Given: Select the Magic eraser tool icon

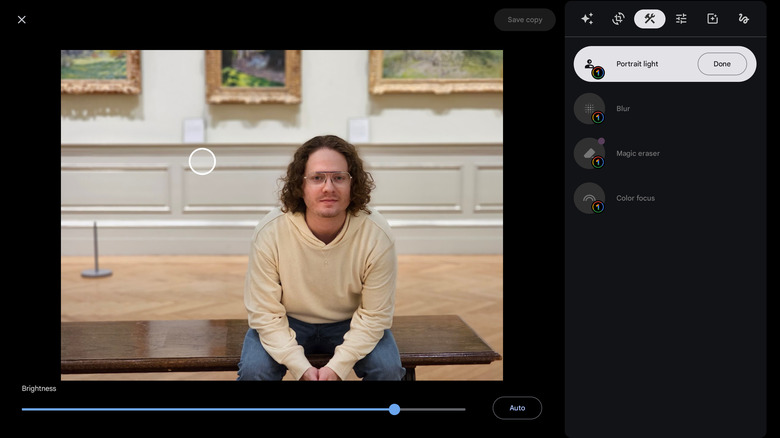Looking at the screenshot, I should click(x=589, y=153).
